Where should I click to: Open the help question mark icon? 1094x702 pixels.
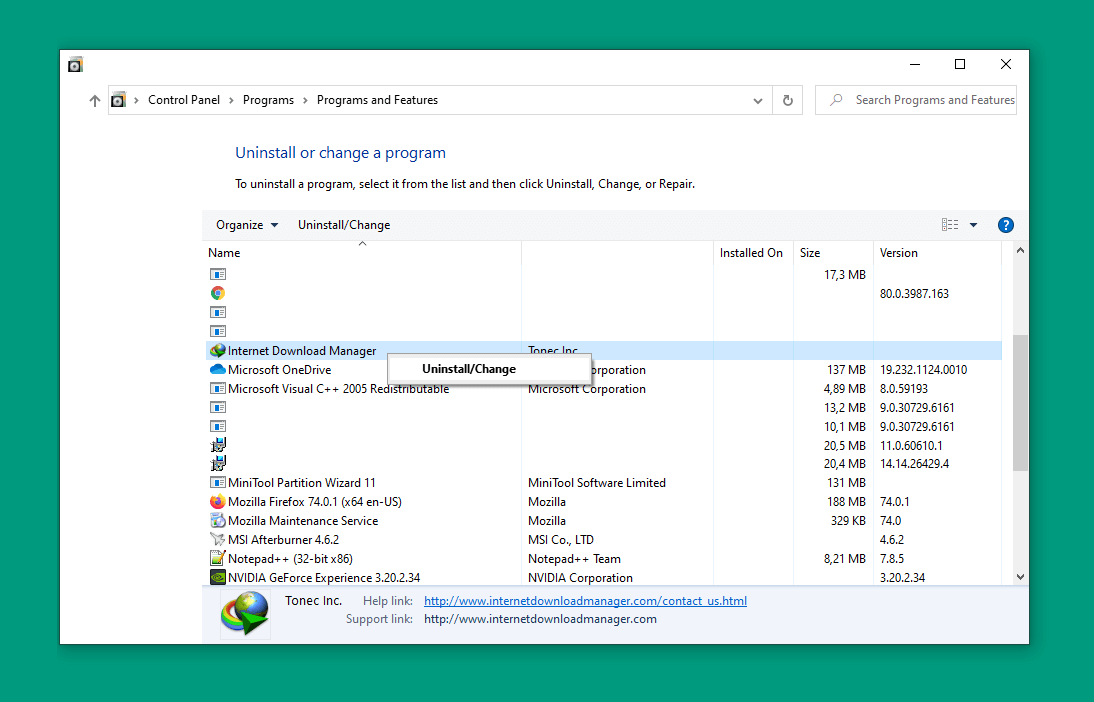1005,225
